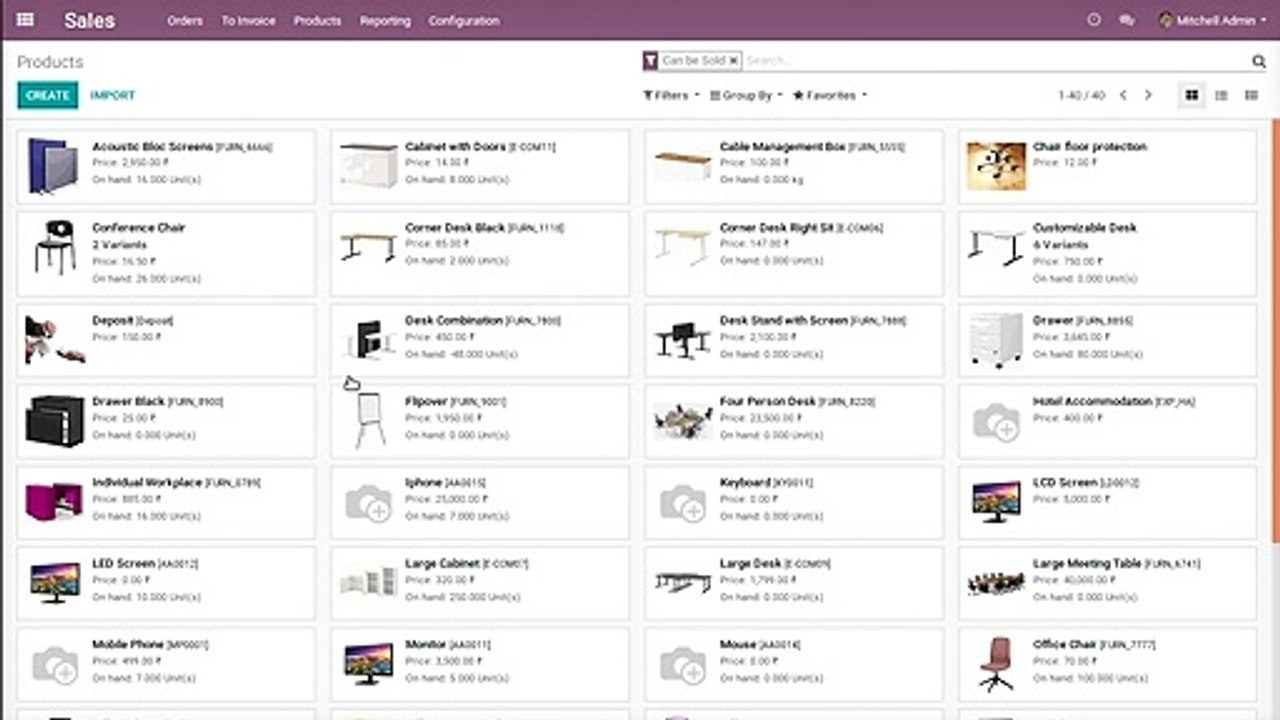This screenshot has height=720, width=1280.
Task: Click the 'Conference Chair' product name
Action: pos(138,228)
